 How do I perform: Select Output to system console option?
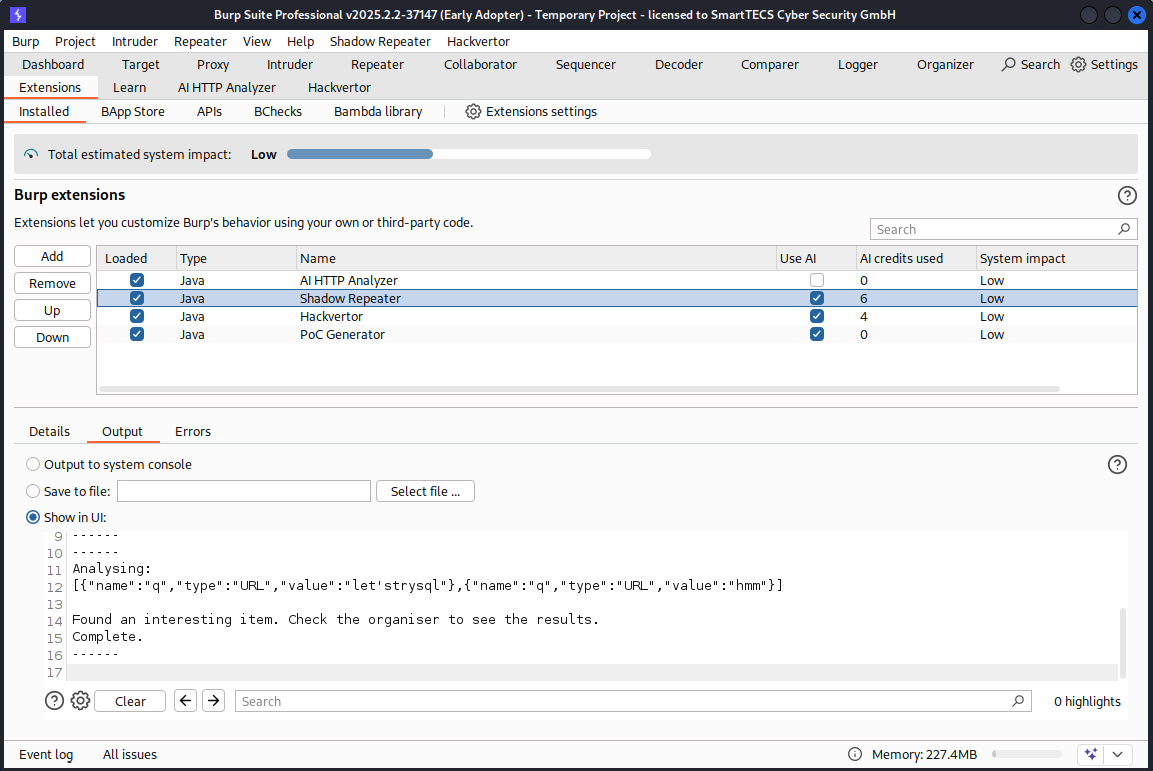tap(33, 465)
